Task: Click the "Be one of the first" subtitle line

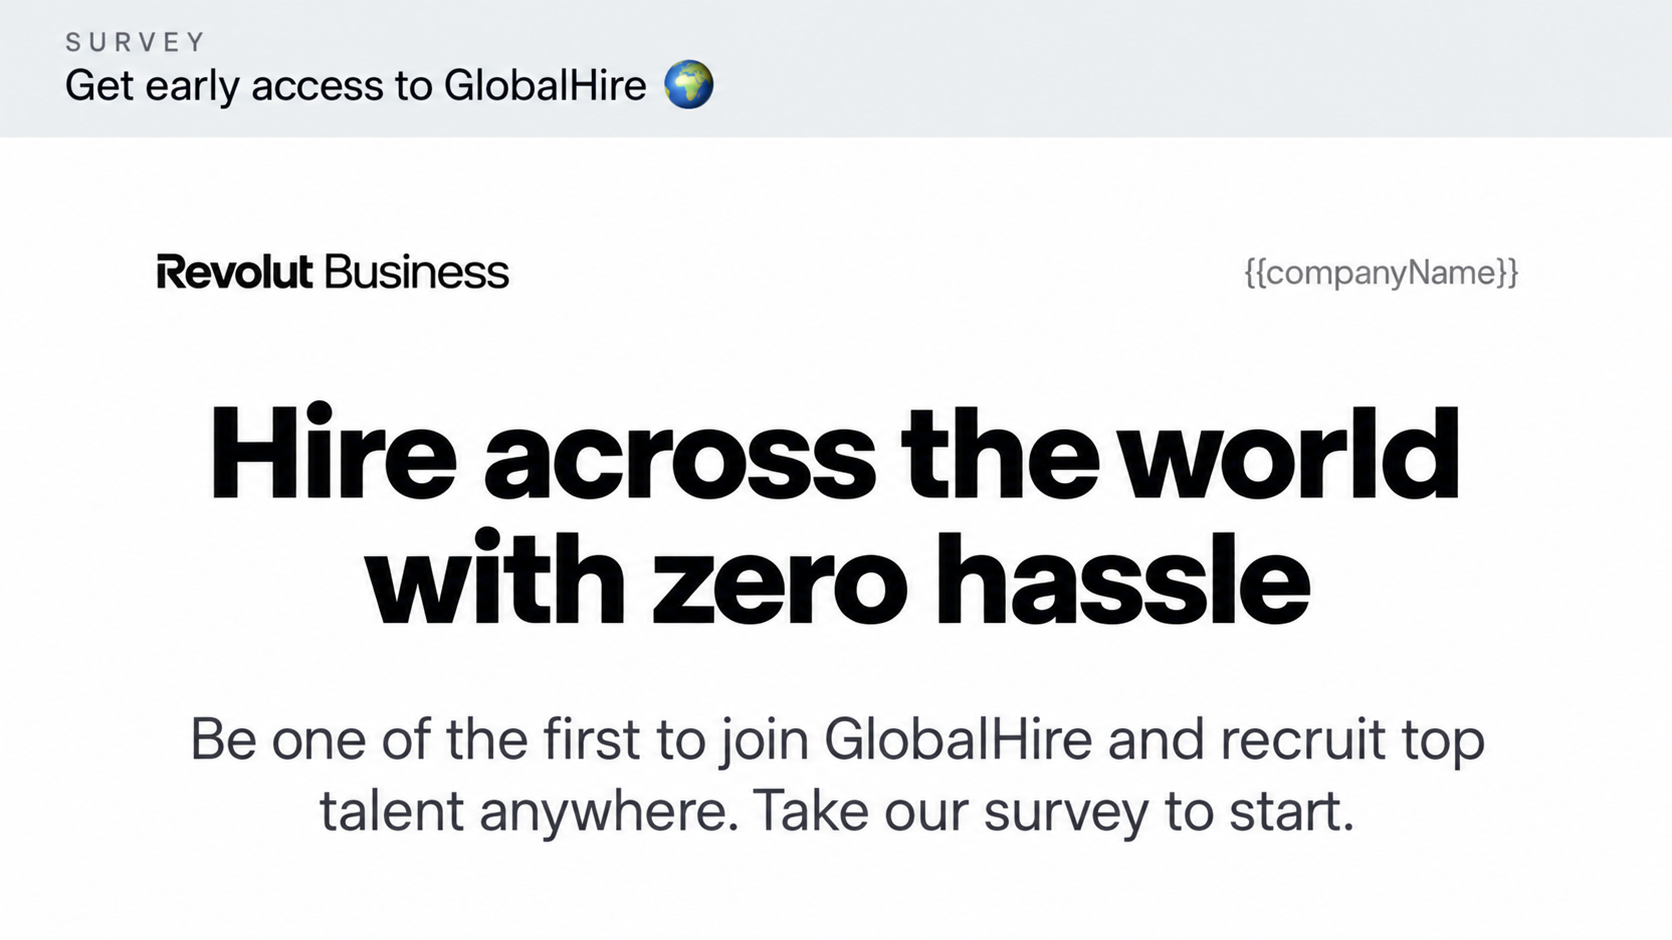Action: point(837,741)
